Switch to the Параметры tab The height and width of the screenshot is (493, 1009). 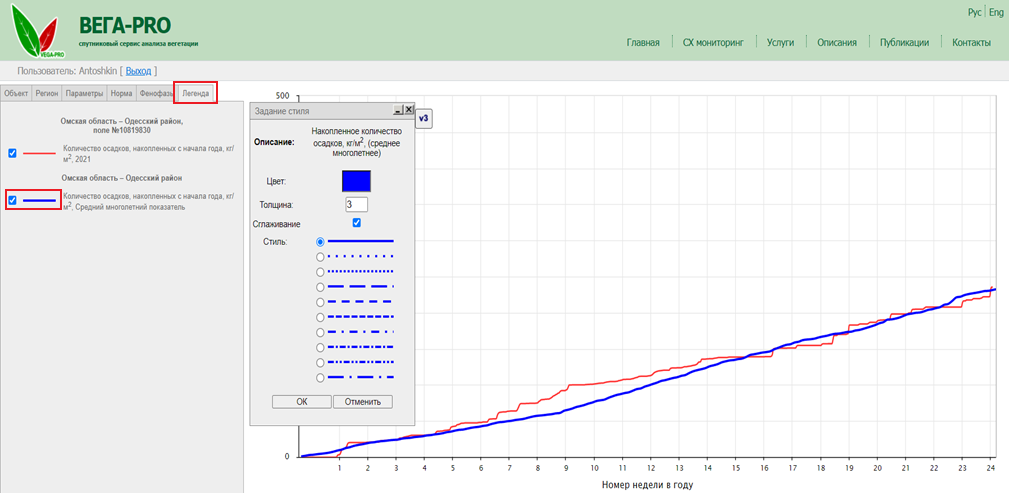click(85, 93)
